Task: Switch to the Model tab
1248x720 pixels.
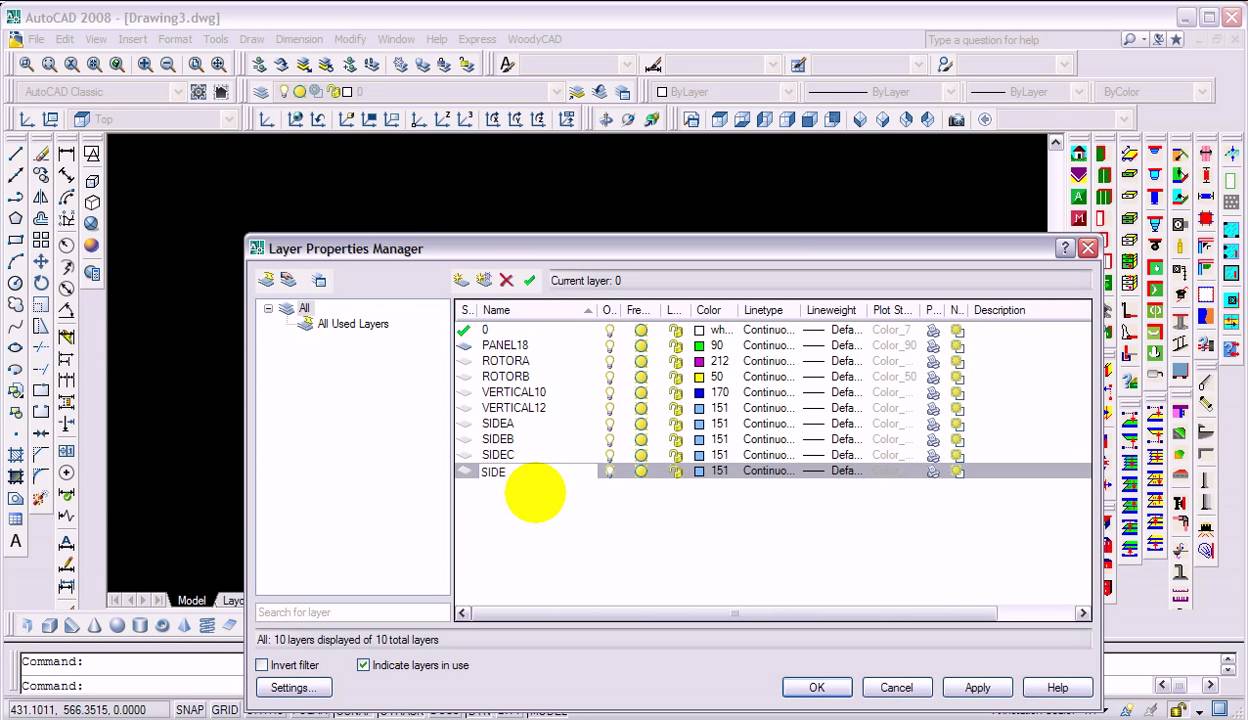Action: point(191,601)
